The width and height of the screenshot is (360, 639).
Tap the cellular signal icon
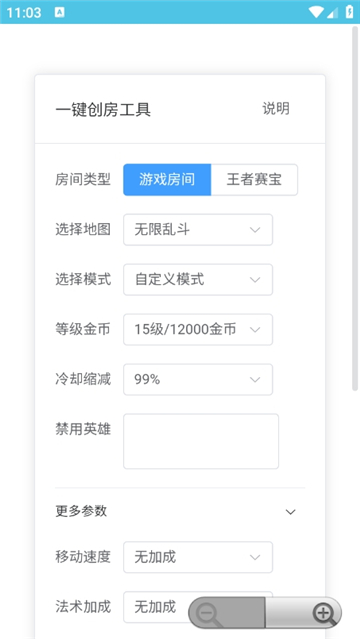(332, 12)
